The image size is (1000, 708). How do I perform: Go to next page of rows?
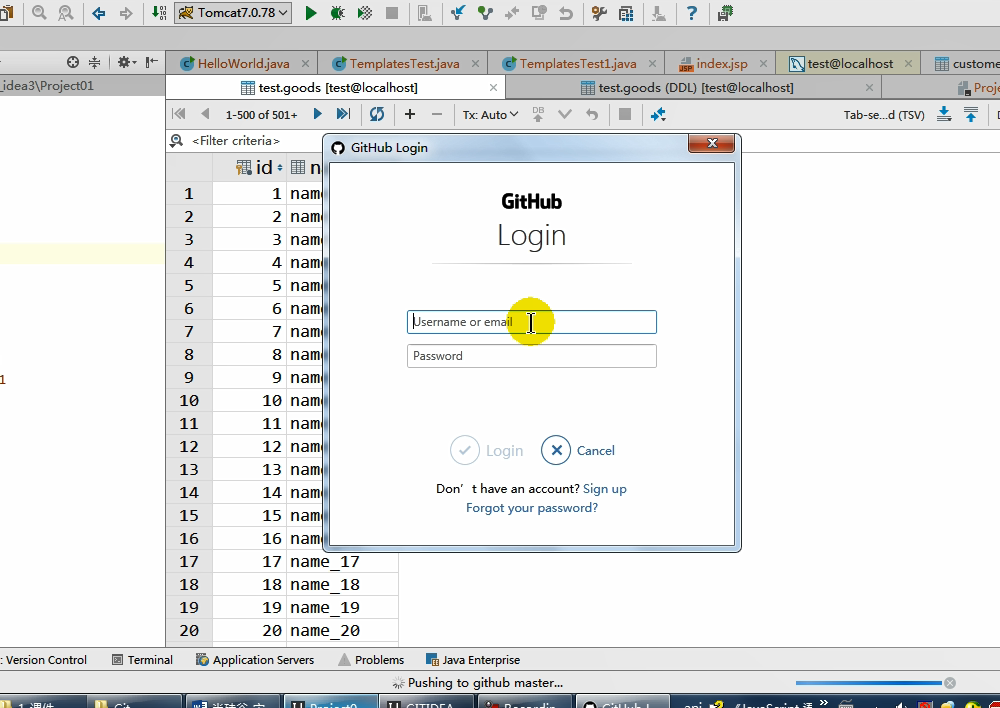[317, 114]
